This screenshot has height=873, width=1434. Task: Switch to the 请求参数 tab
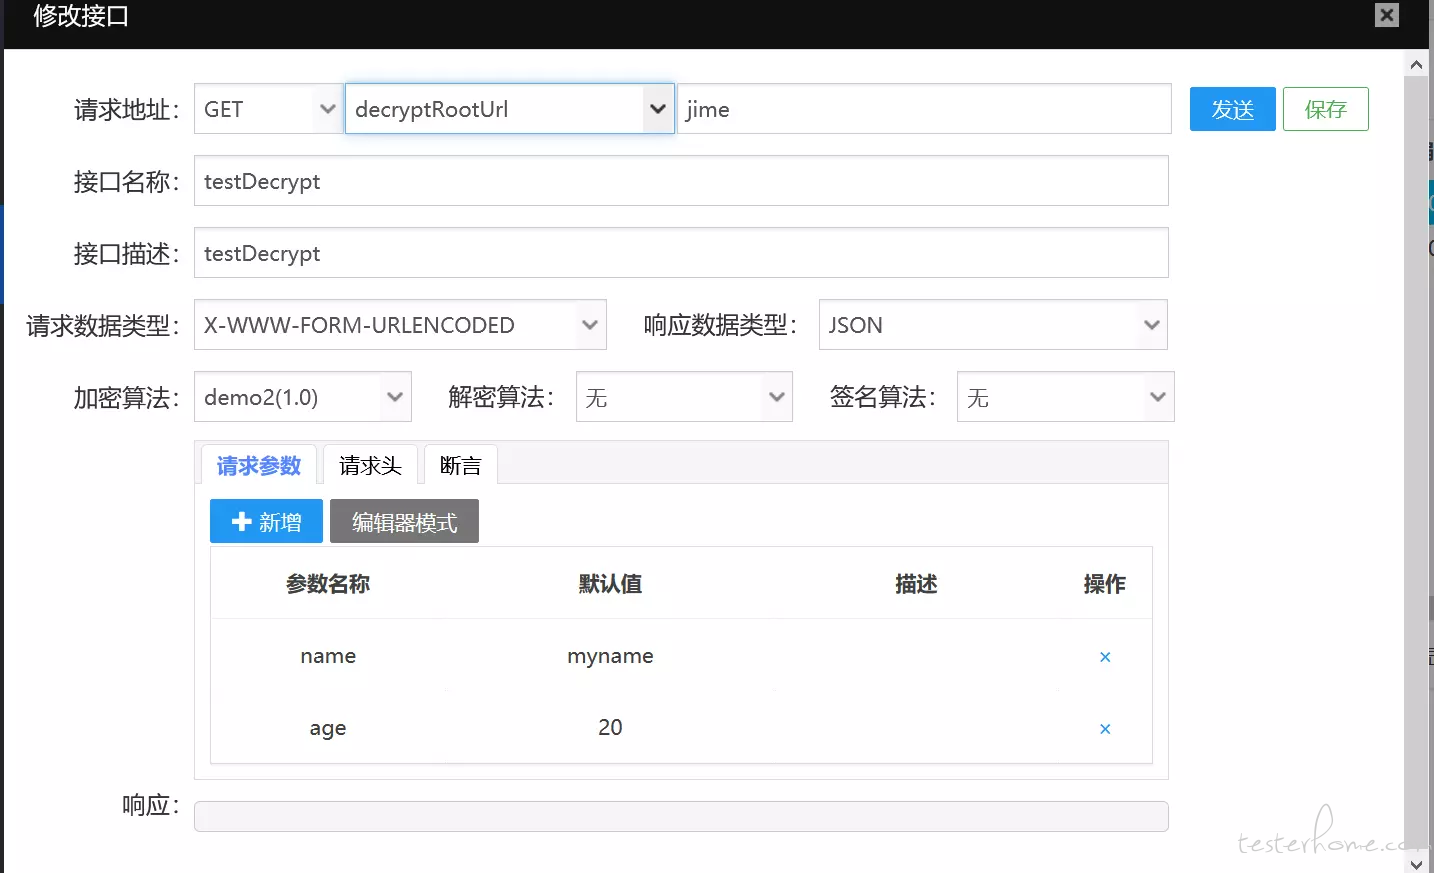259,466
